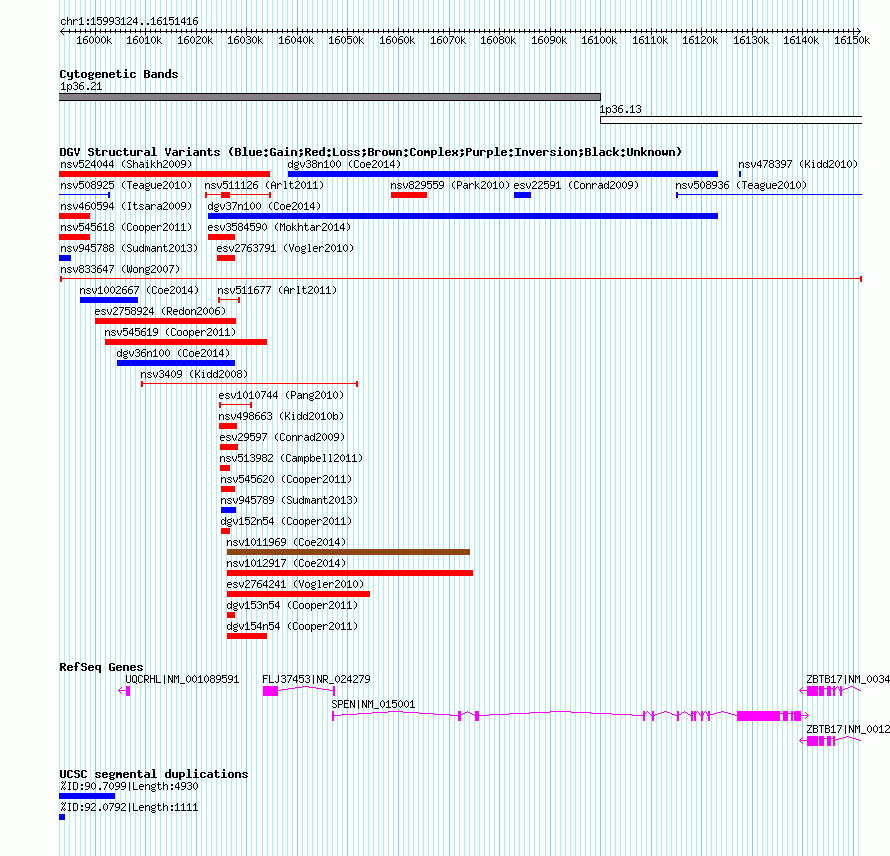Select the dgv38n100 (Coe2014) blue gain bar
Screen dimensions: 890x856
click(503, 174)
